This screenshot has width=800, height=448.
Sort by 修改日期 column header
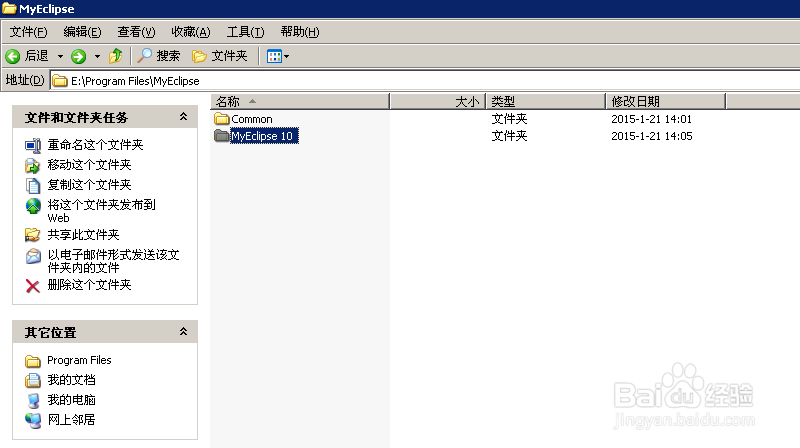[665, 102]
